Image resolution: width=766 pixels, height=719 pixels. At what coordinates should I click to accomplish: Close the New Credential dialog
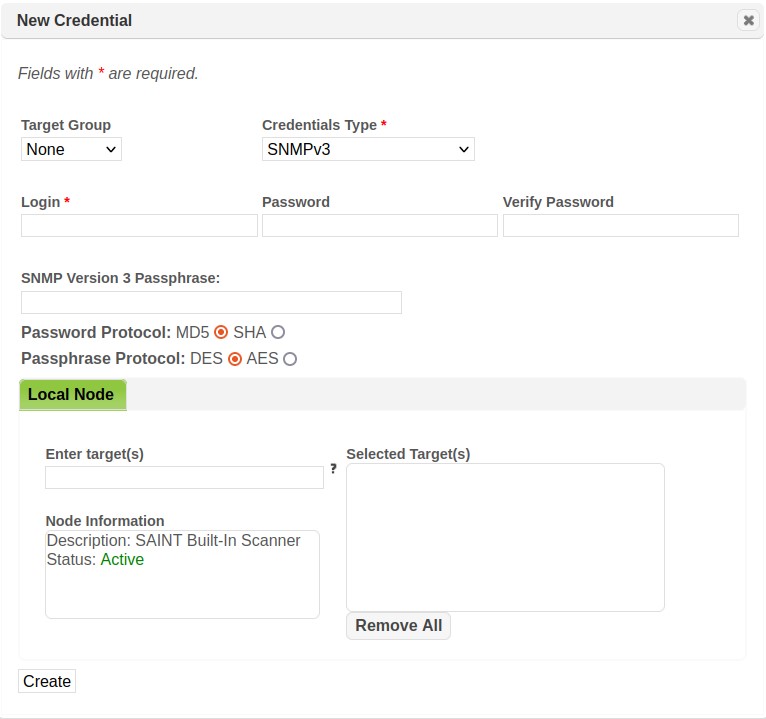tap(748, 20)
